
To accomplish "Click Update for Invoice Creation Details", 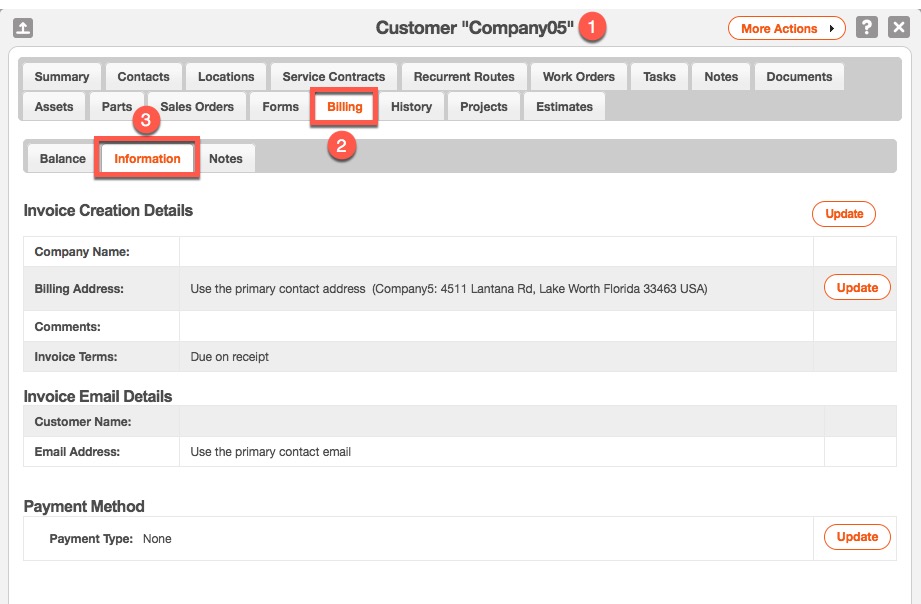I will 843,214.
